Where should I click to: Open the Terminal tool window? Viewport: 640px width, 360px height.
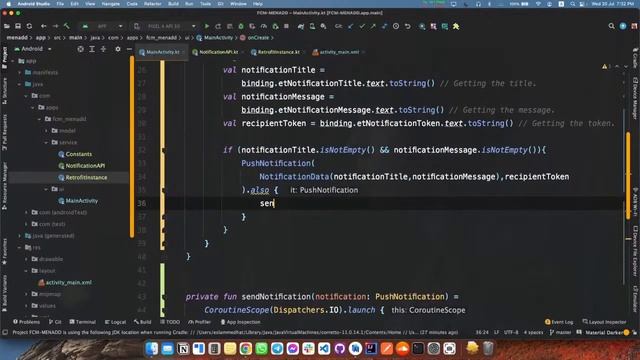(x=82, y=322)
